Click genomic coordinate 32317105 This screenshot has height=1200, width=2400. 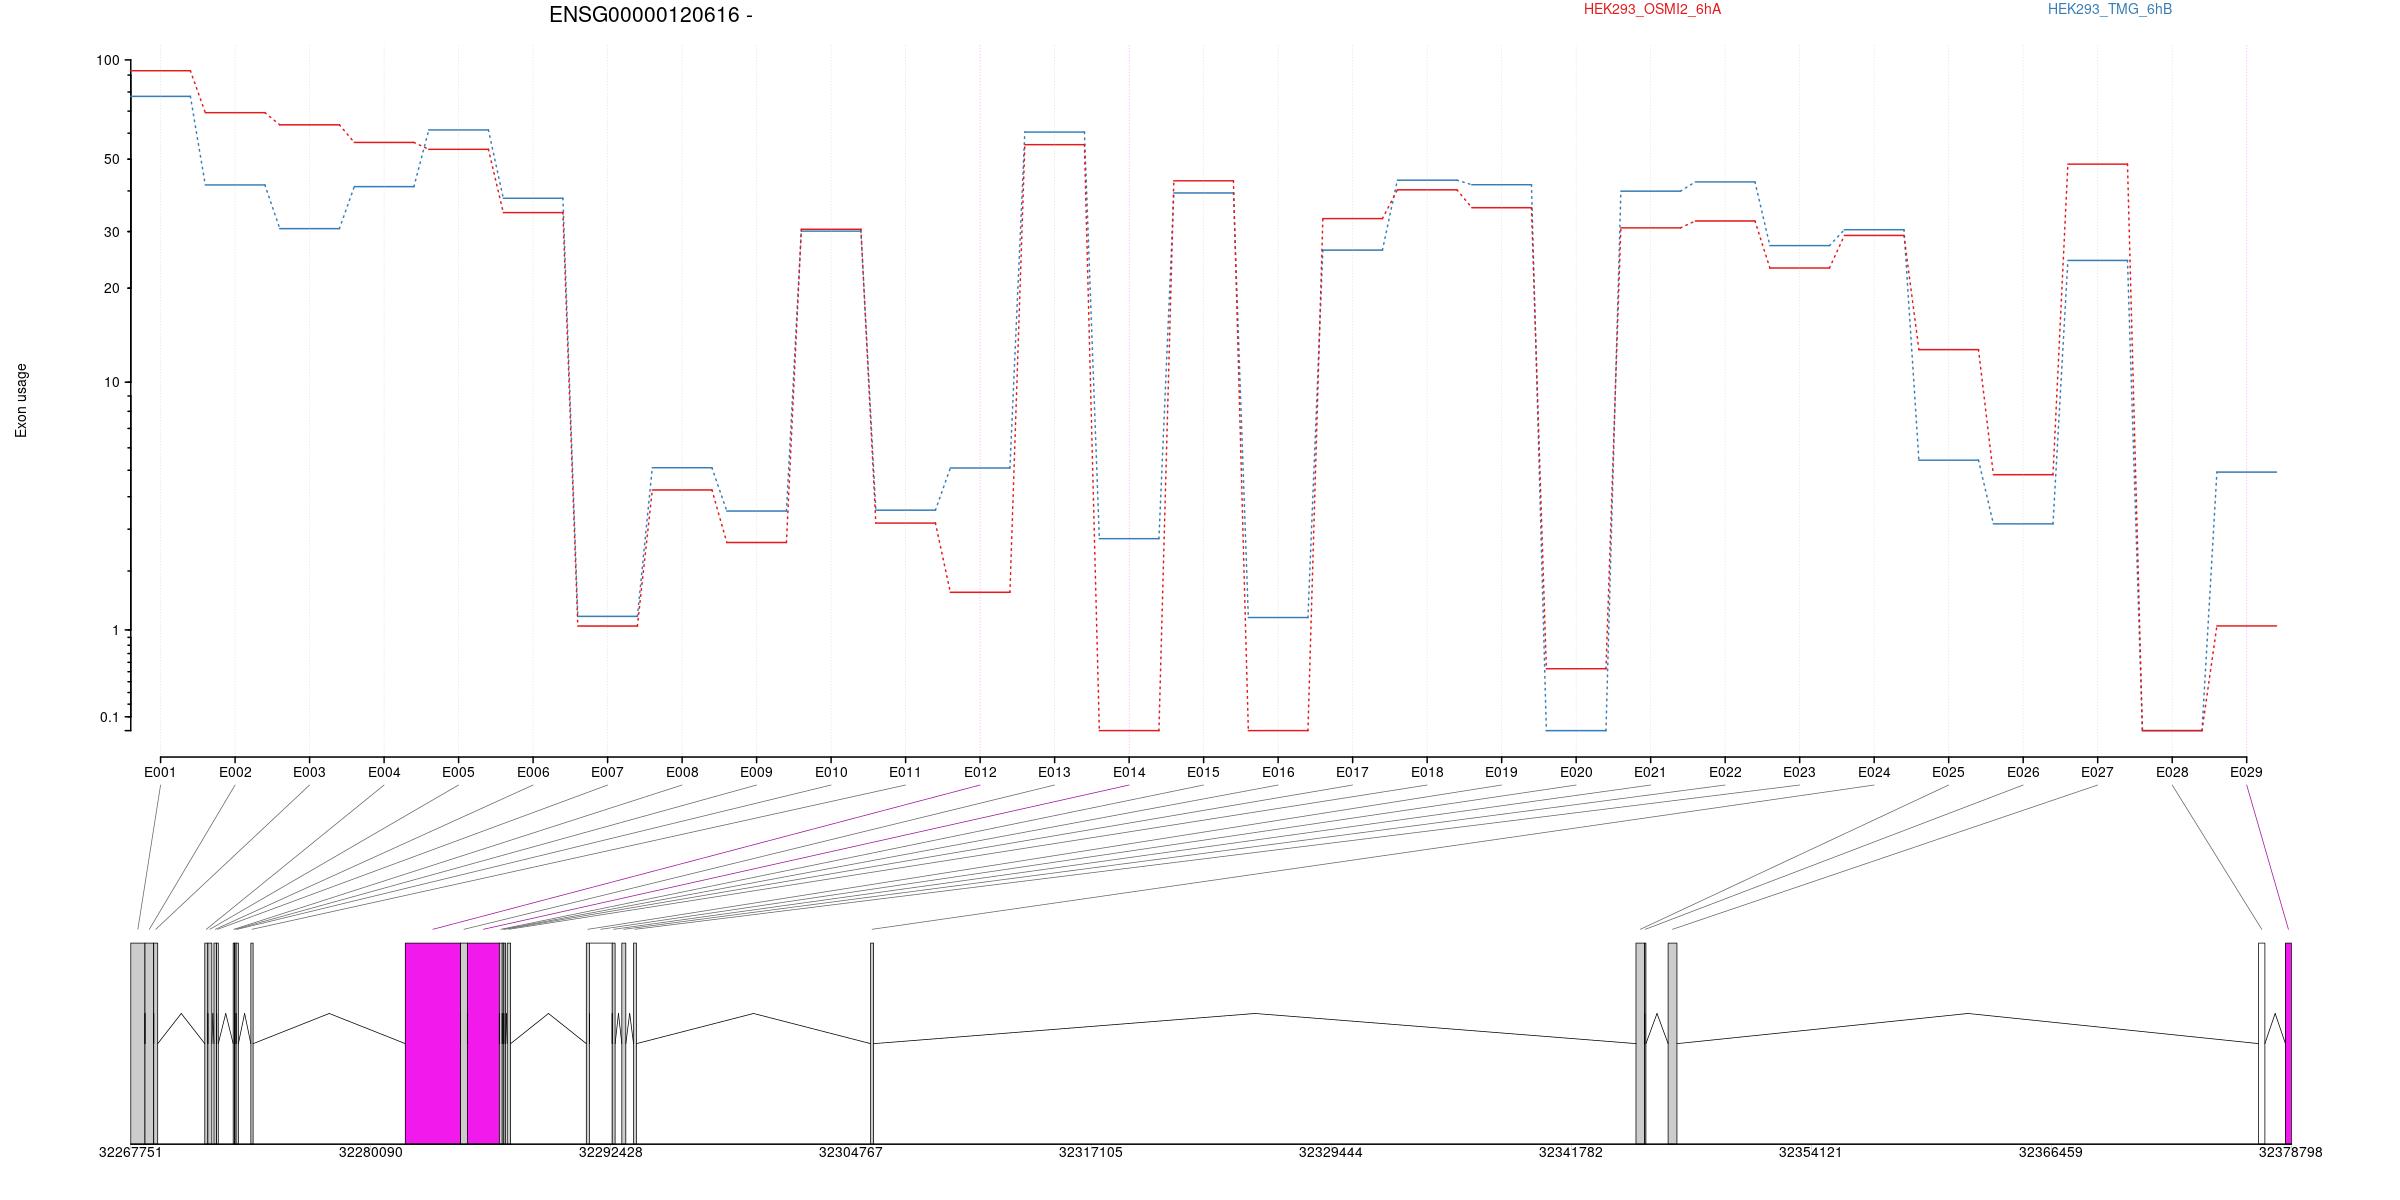[1090, 1153]
